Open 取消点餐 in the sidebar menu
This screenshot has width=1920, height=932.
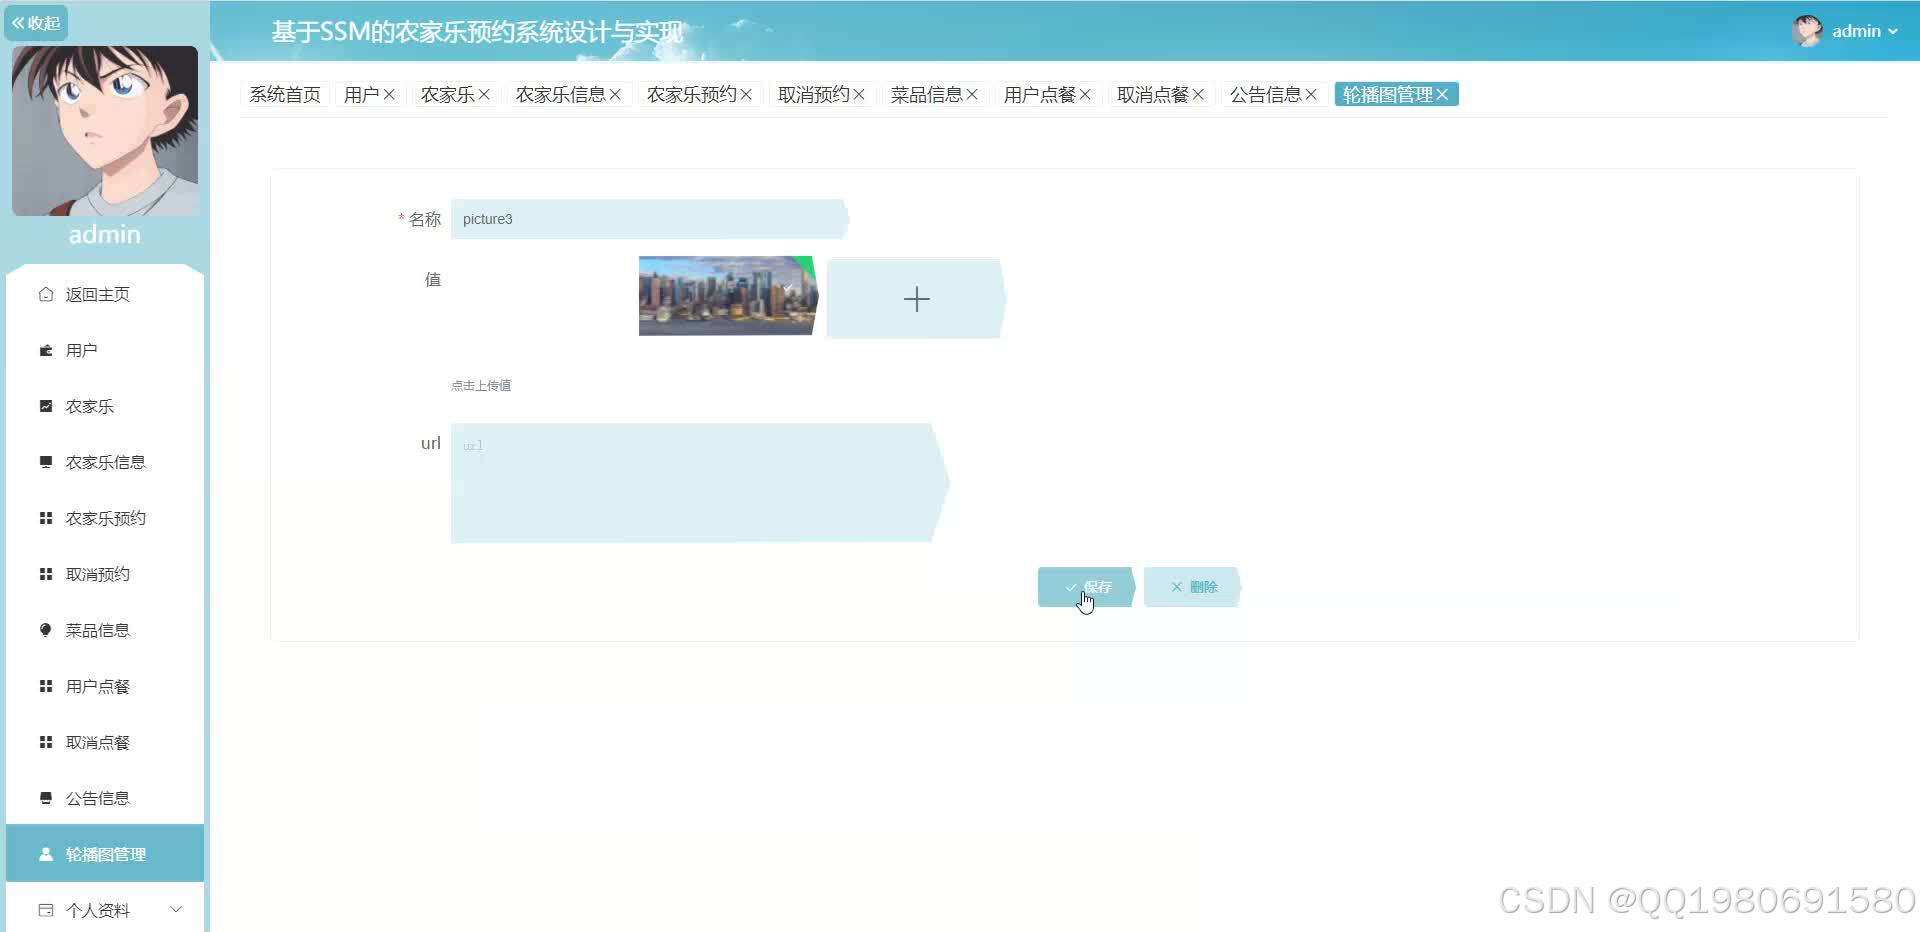point(105,742)
